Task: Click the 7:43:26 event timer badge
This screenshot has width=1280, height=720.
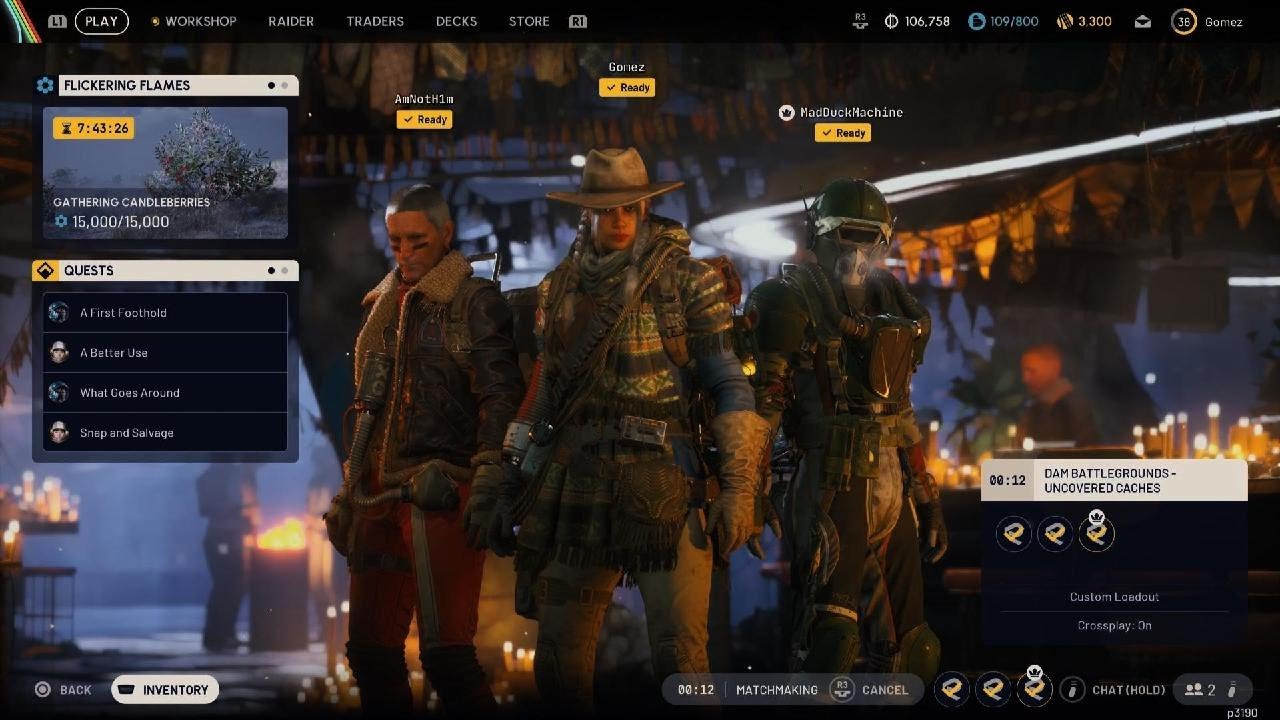Action: click(x=94, y=128)
